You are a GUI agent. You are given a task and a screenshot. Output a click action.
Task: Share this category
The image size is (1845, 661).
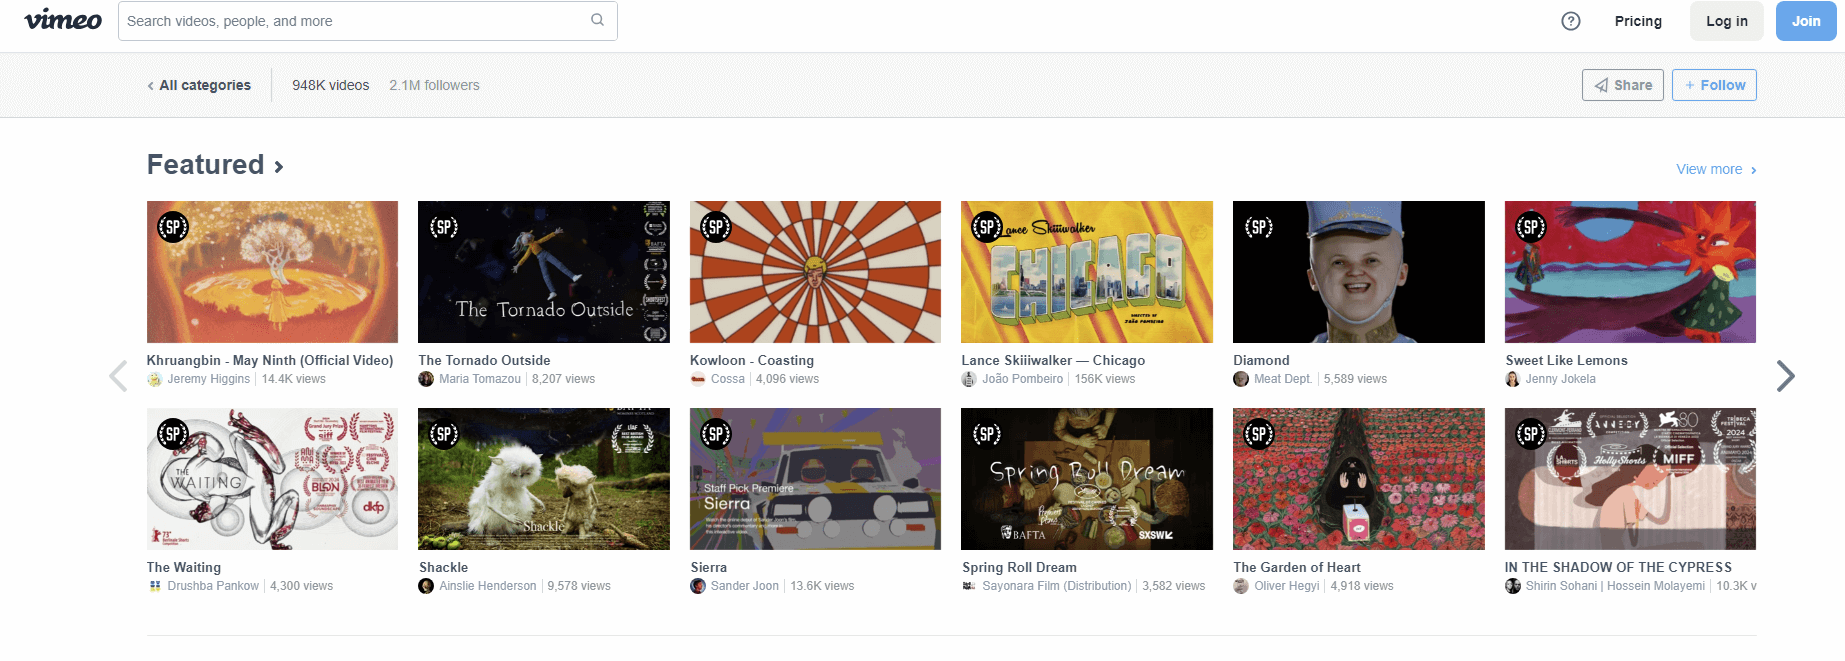[1623, 85]
